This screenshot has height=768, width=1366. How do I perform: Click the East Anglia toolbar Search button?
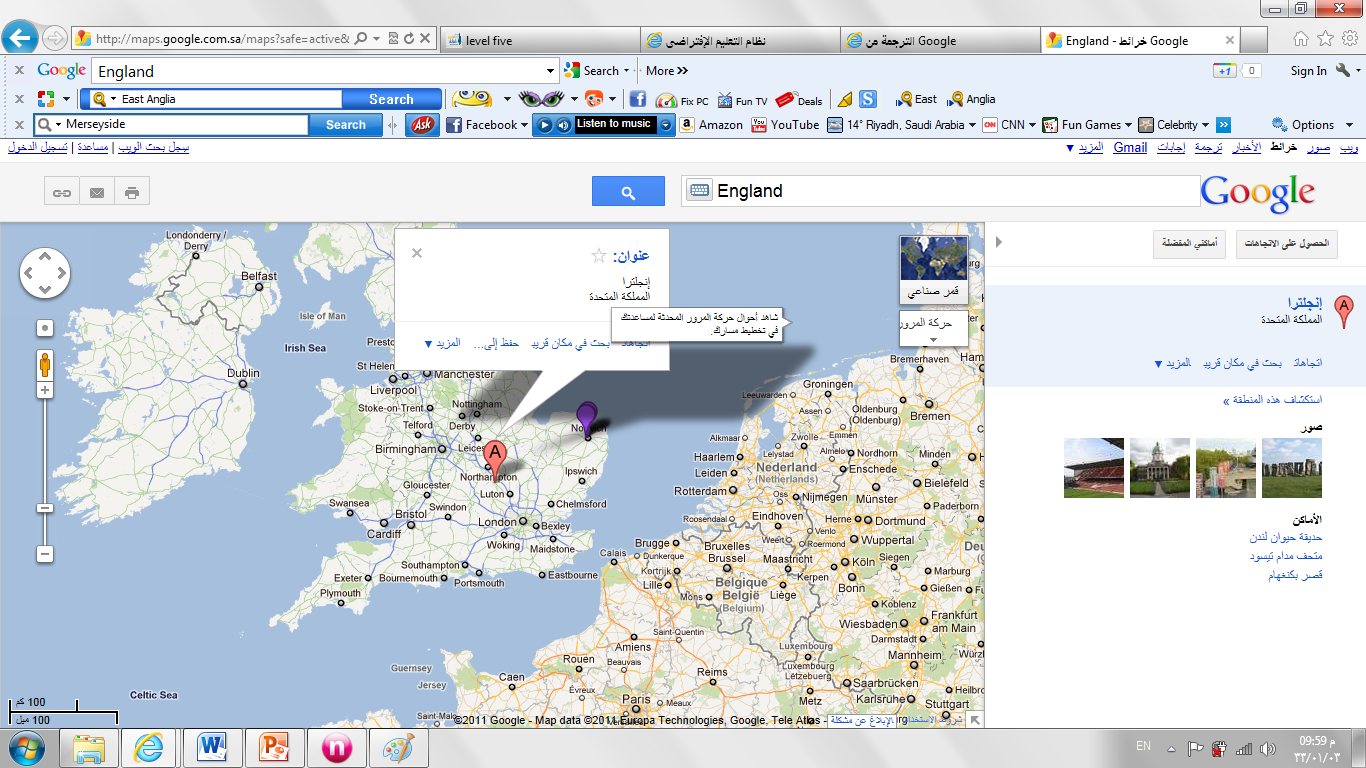coord(391,99)
